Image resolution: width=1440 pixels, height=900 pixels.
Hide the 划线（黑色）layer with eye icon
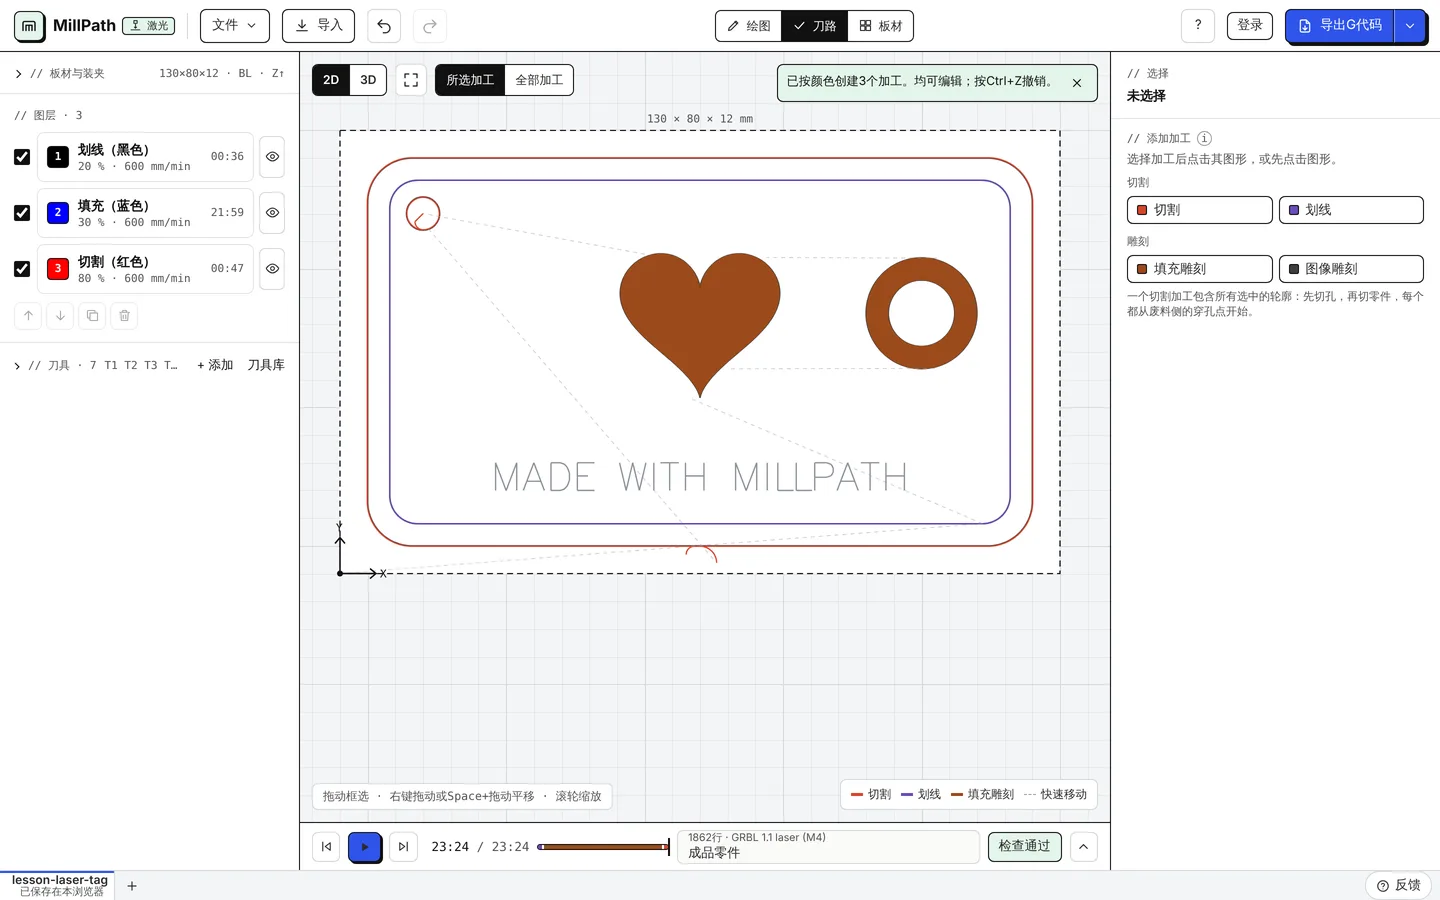pyautogui.click(x=272, y=157)
